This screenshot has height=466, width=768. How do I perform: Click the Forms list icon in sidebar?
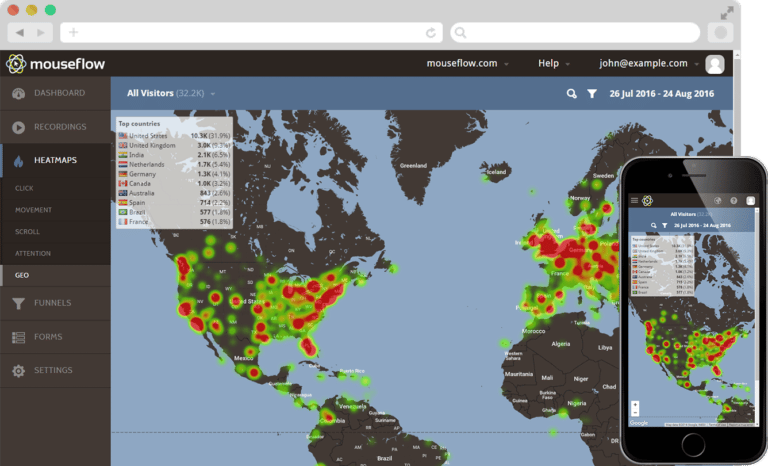click(x=18, y=337)
